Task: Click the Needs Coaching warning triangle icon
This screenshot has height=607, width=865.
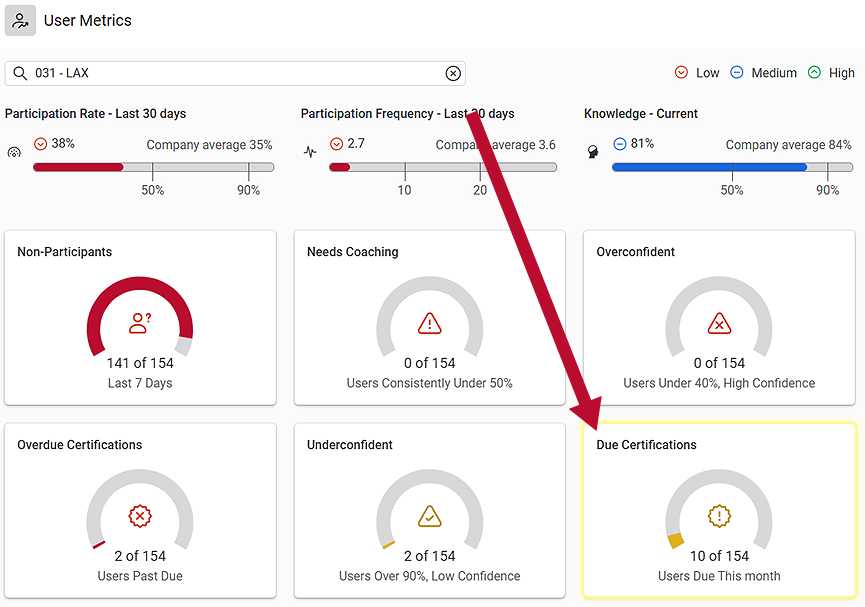Action: coord(430,323)
